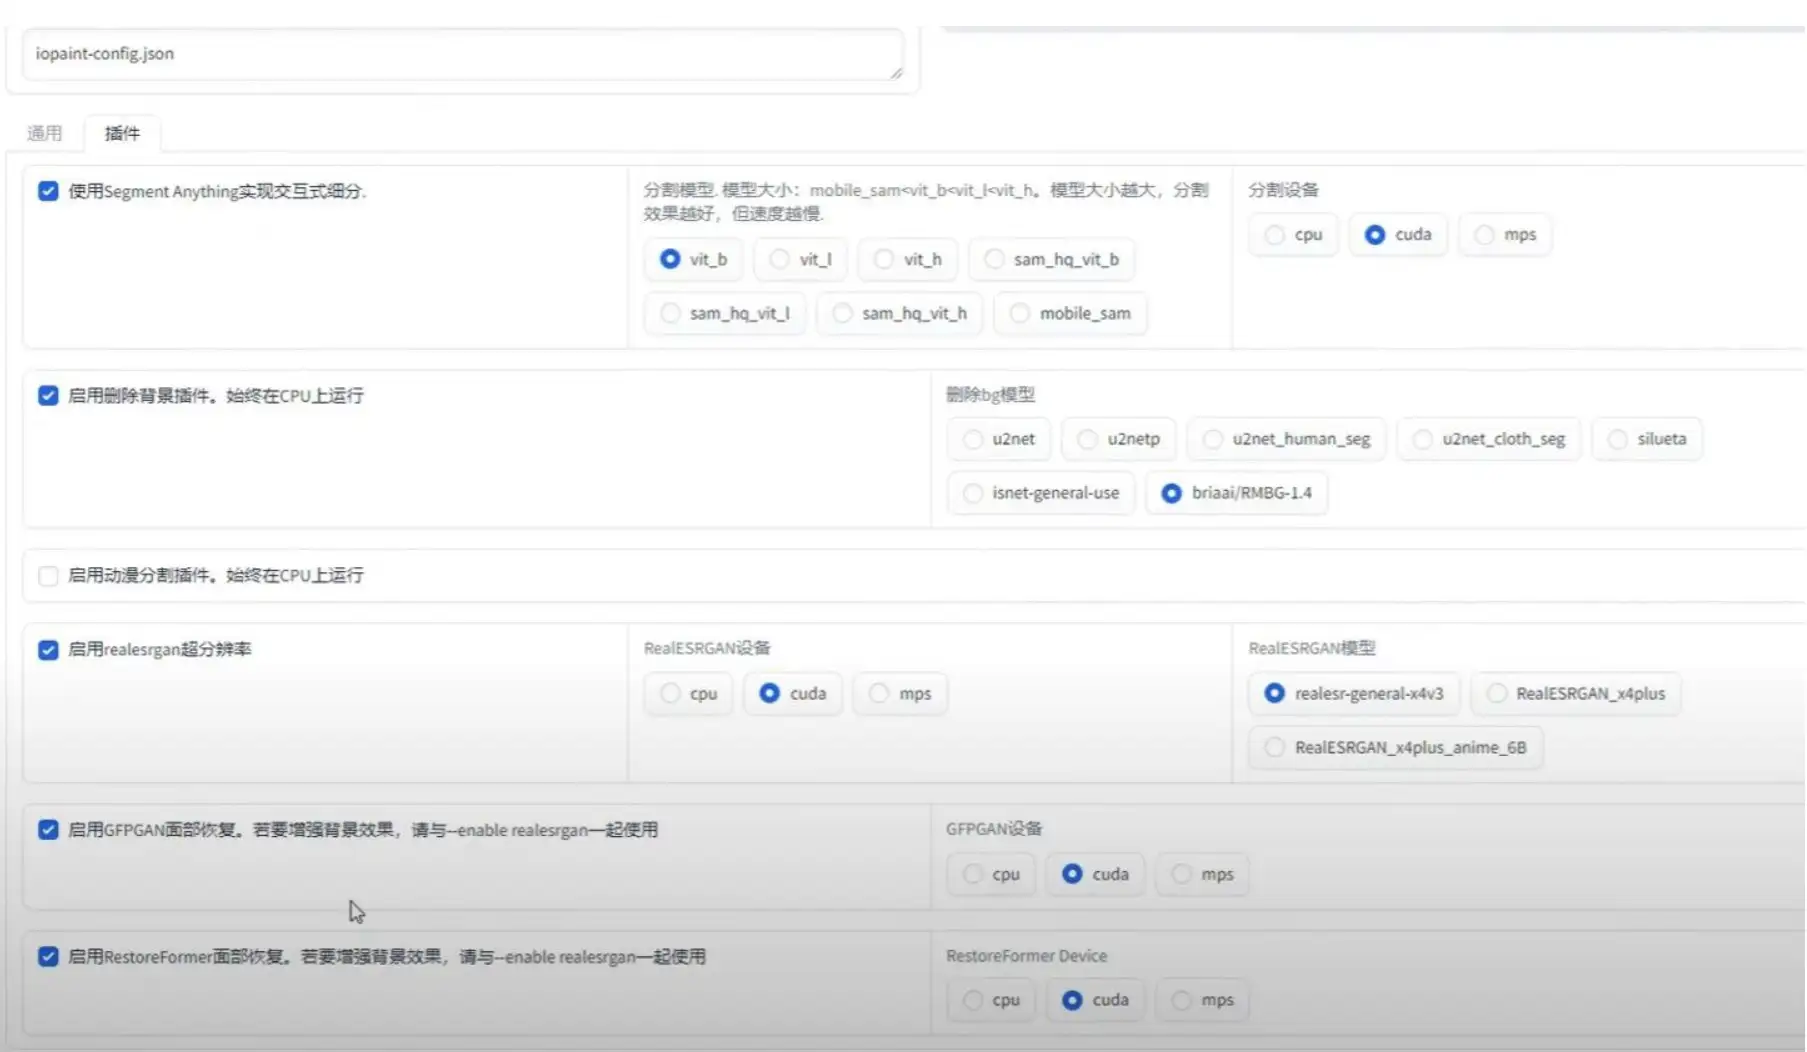
Task: Select the silueta background removal model
Action: coord(1647,438)
